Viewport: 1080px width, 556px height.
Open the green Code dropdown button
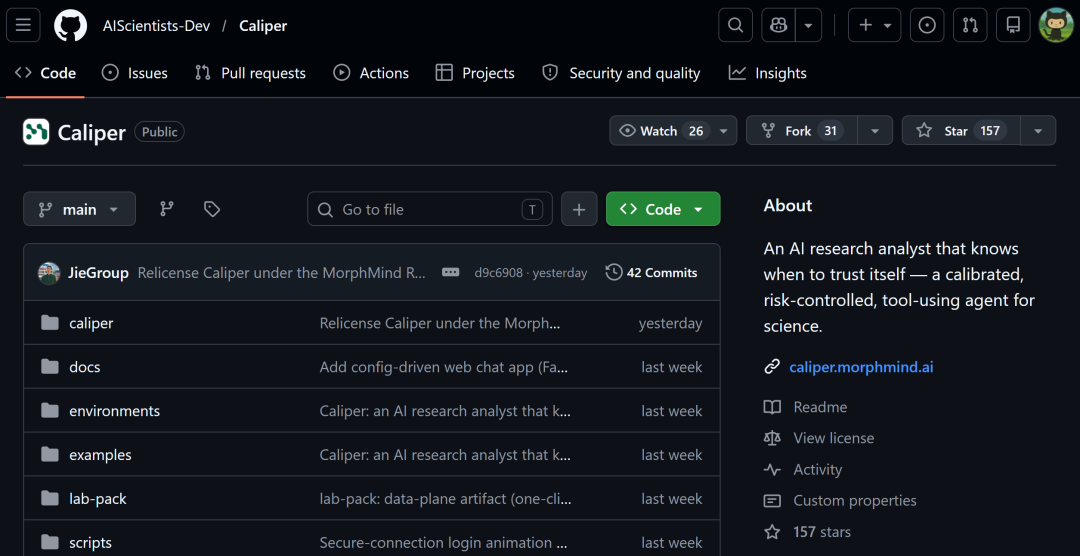(663, 209)
